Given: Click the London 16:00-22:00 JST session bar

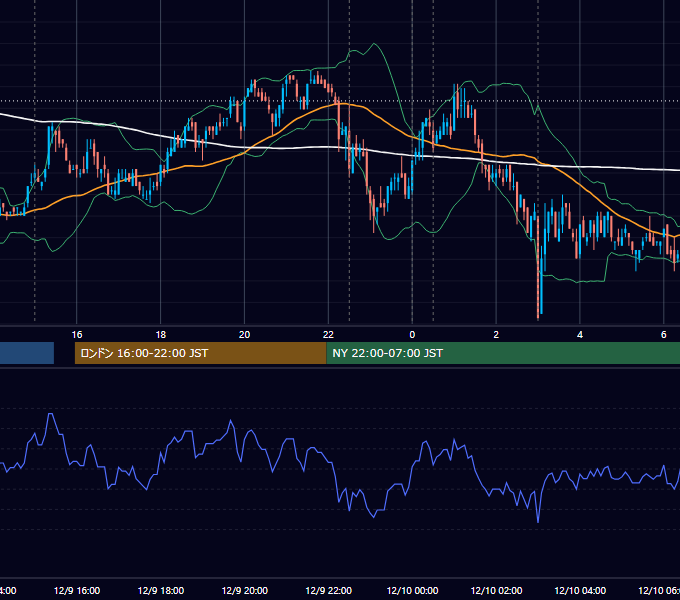Looking at the screenshot, I should (200, 353).
